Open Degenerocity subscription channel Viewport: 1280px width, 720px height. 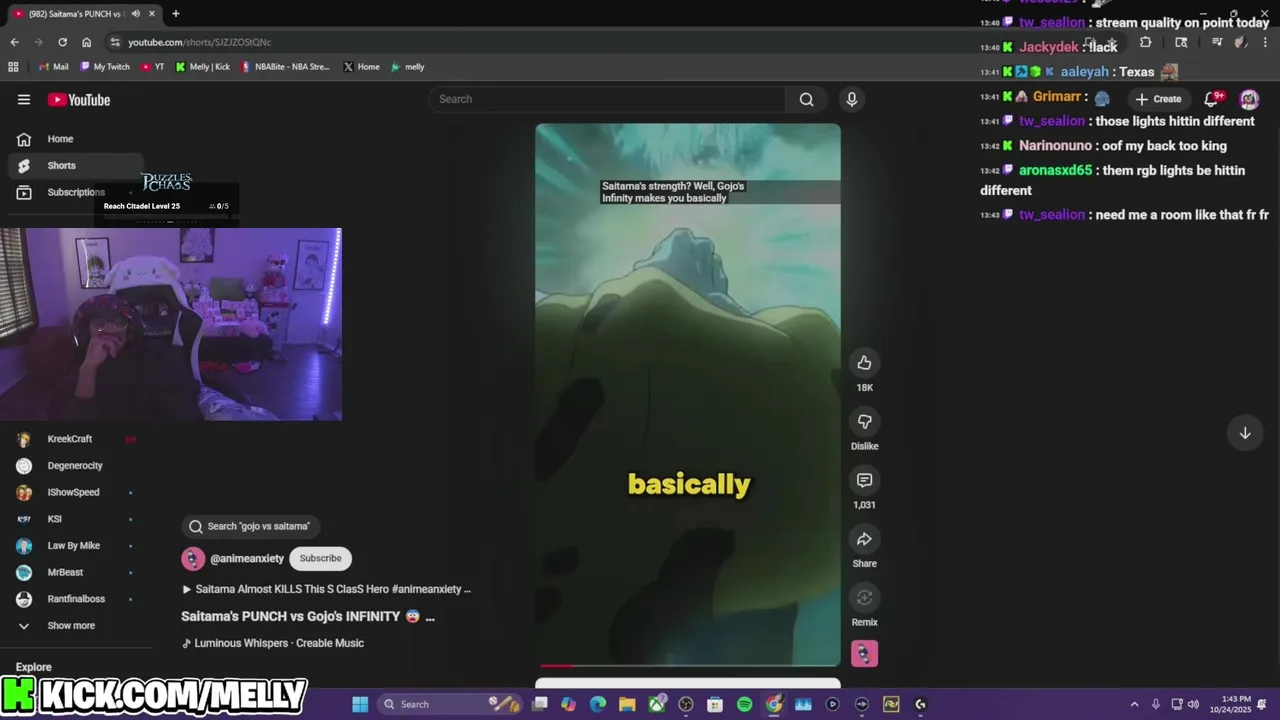click(x=75, y=466)
